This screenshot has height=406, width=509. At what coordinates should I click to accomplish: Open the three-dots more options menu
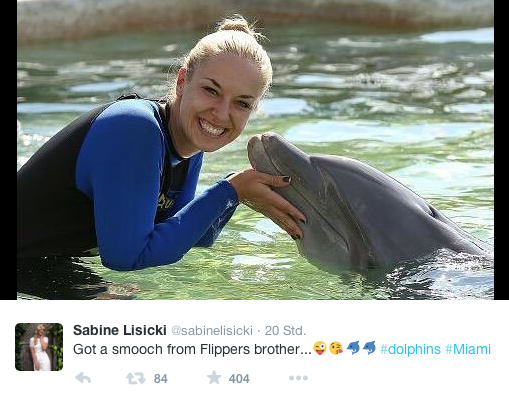pos(298,378)
